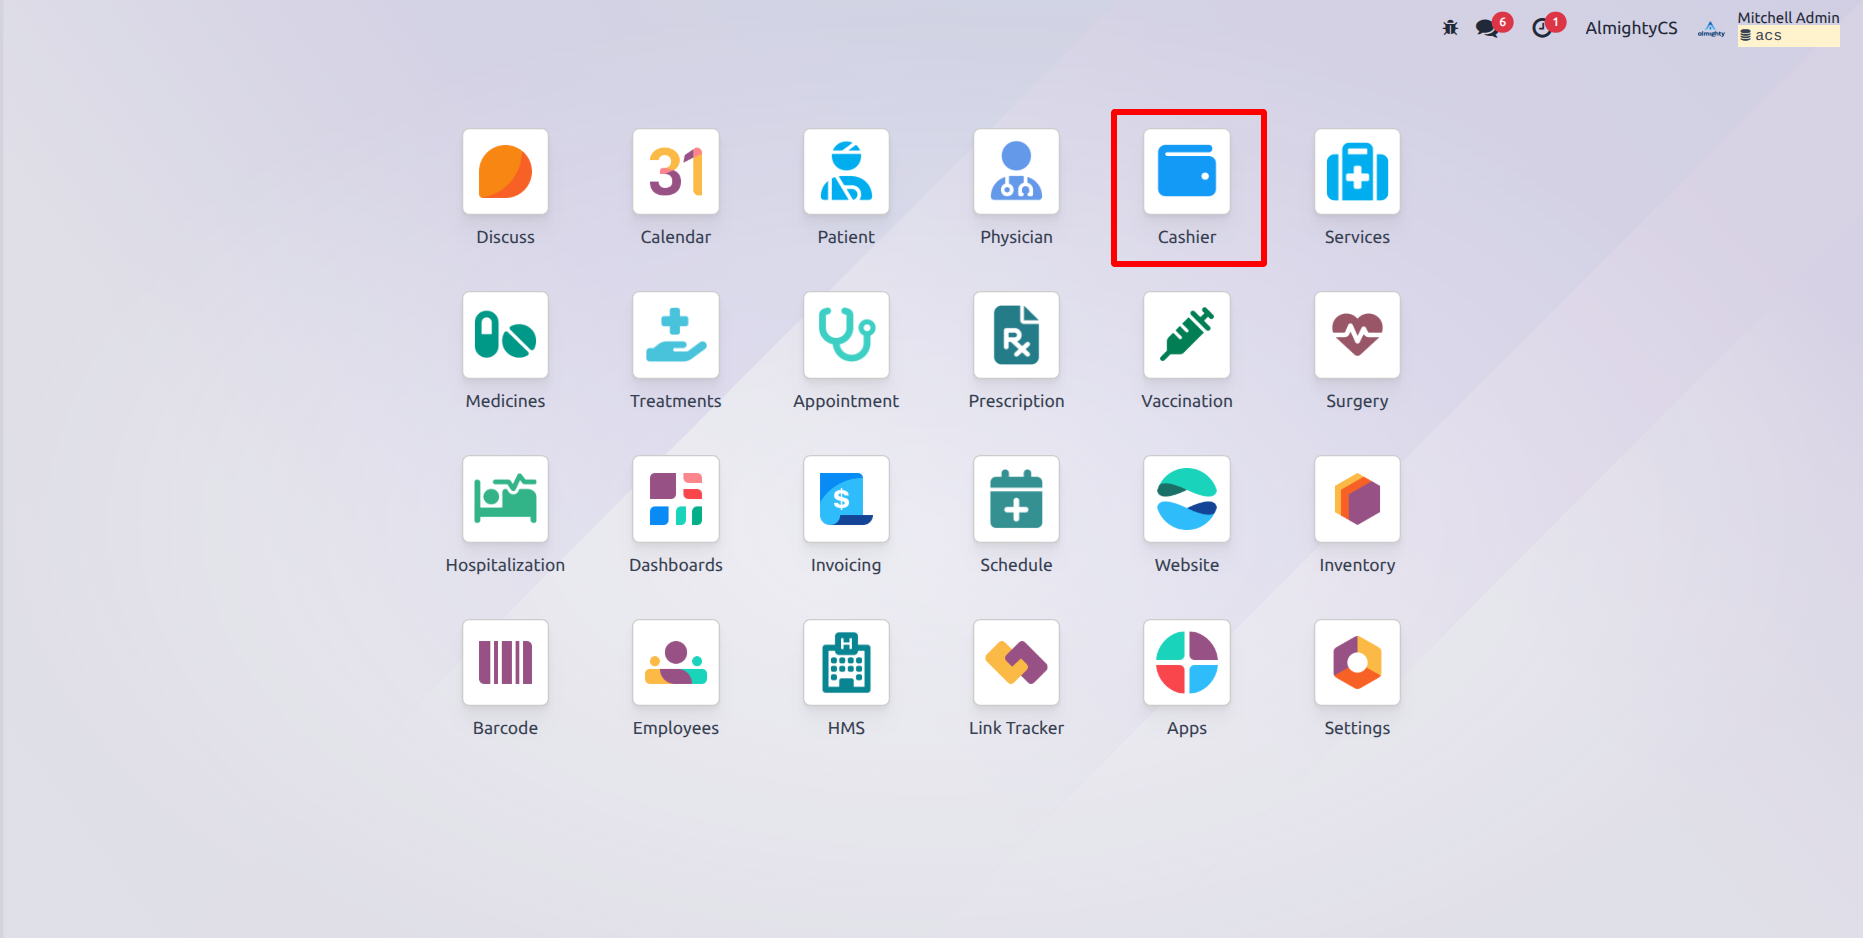The image size is (1863, 938).
Task: Open the Appointment stethoscope icon
Action: 846,335
